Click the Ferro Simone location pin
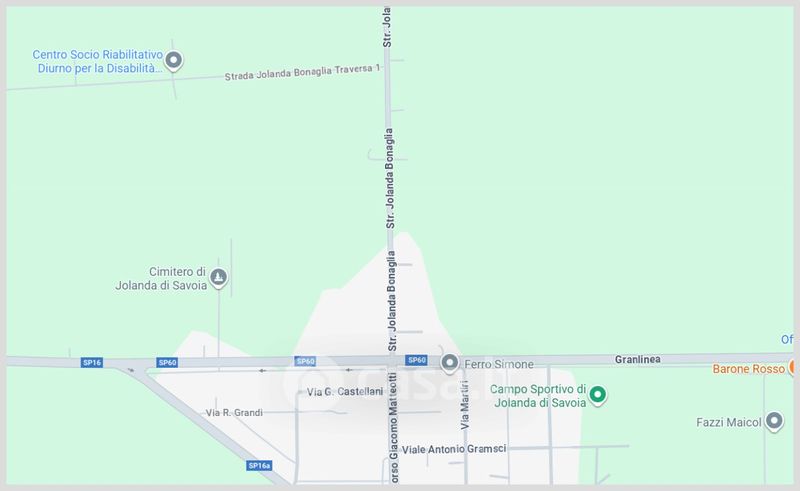 (x=449, y=363)
